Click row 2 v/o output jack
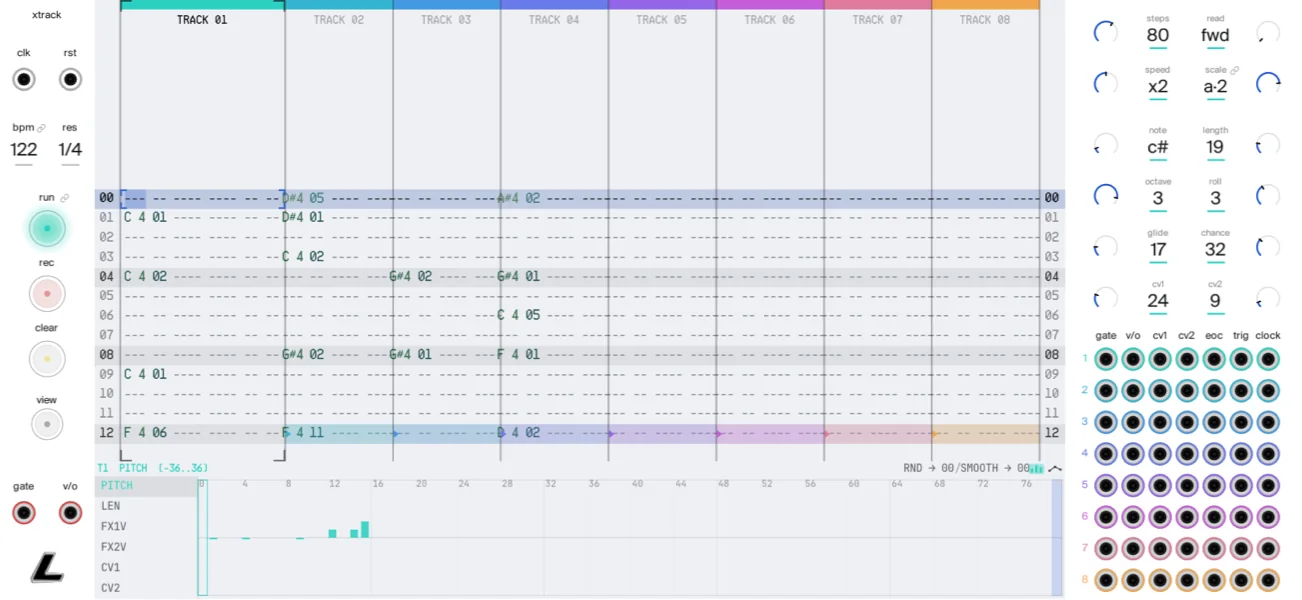This screenshot has height=600, width=1302. (1133, 391)
